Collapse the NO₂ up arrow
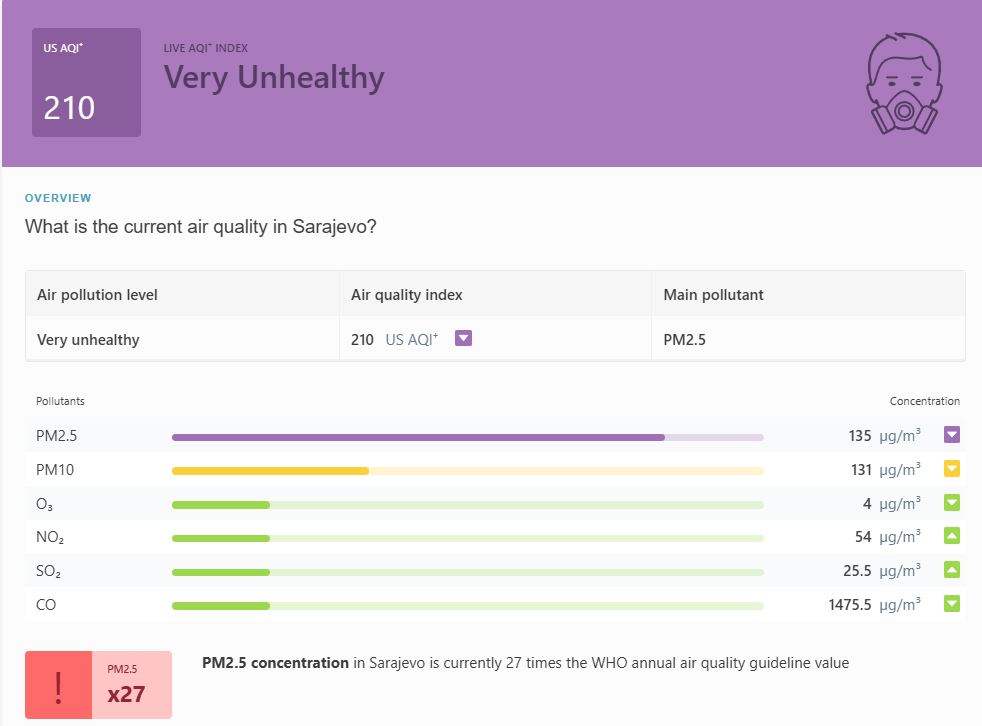Viewport: 982px width, 726px height. [952, 537]
